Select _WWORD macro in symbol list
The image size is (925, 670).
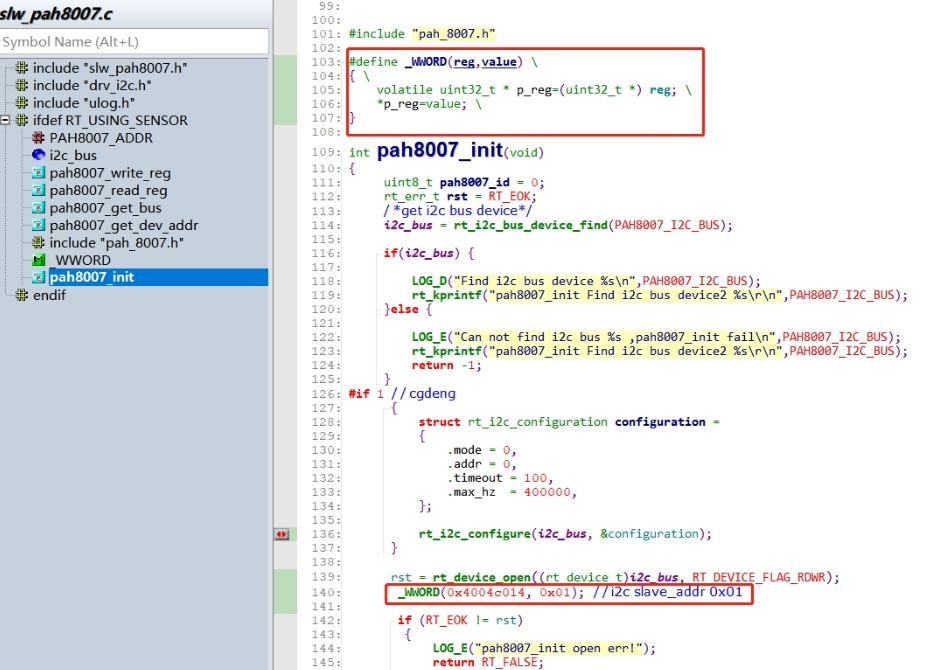(81, 260)
